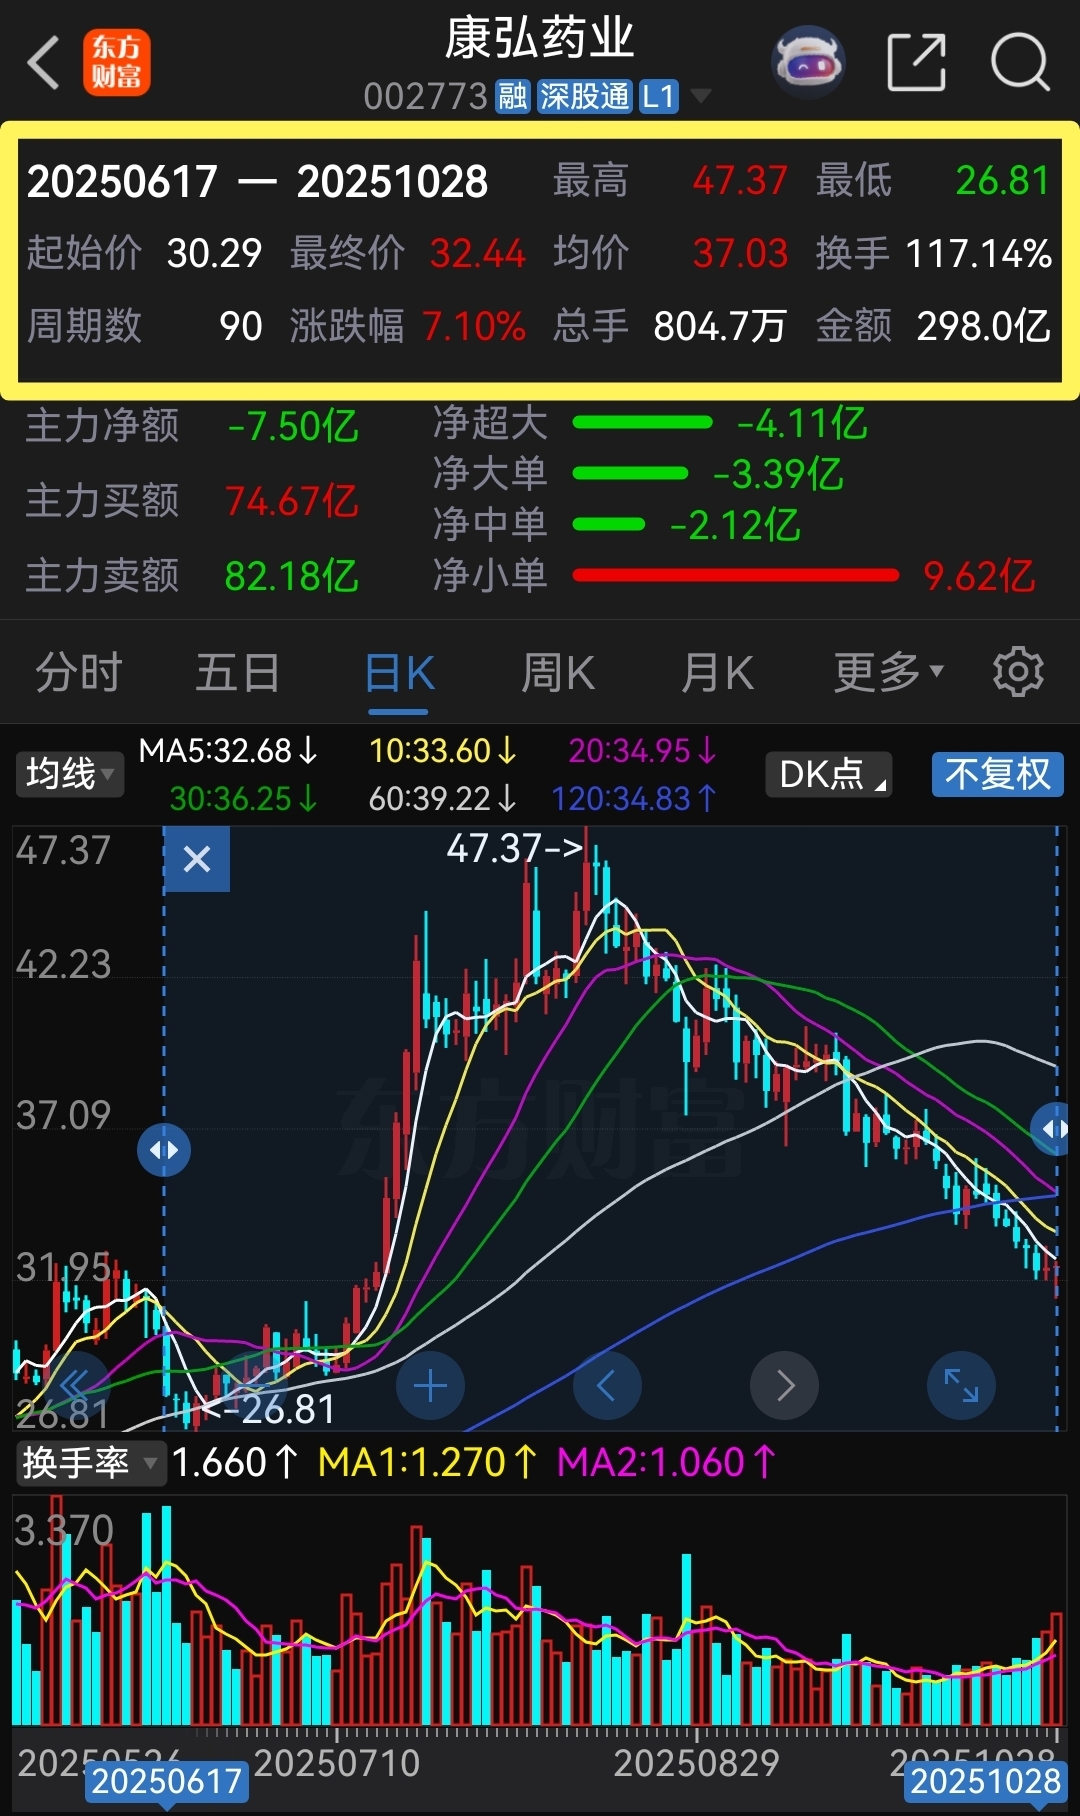The image size is (1080, 1816).
Task: Open the DK点 selector
Action: (x=829, y=774)
